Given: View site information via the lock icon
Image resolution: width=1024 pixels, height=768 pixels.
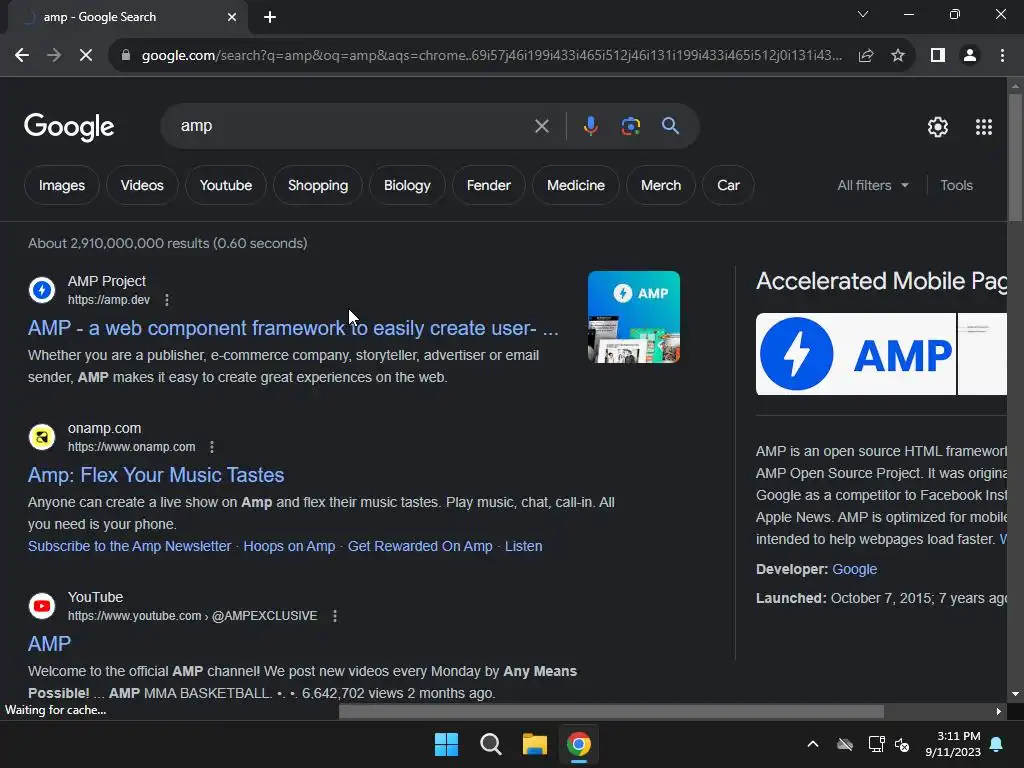Looking at the screenshot, I should (x=126, y=56).
